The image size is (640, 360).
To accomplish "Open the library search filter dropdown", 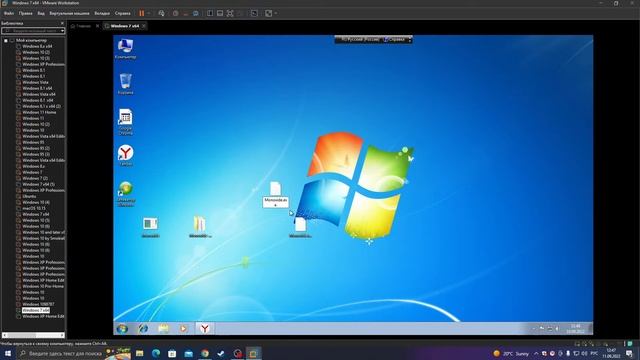I will (62, 31).
